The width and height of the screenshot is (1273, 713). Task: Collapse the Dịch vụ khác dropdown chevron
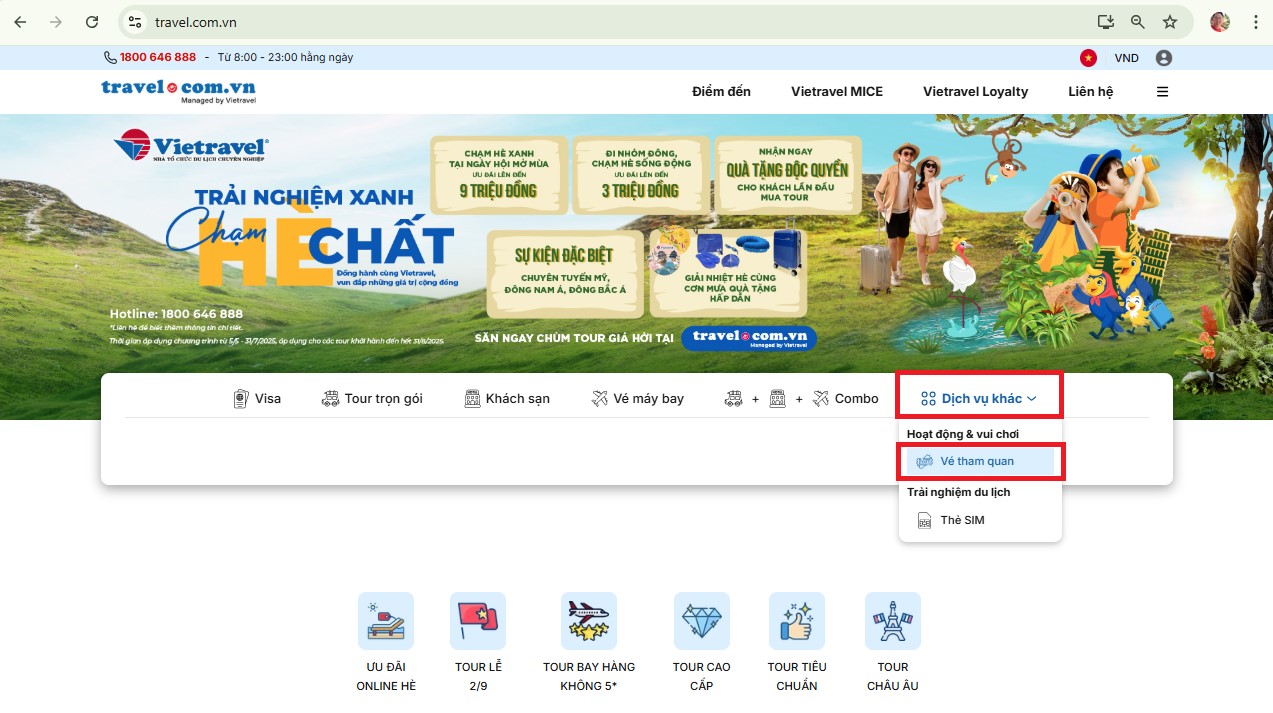point(1032,399)
